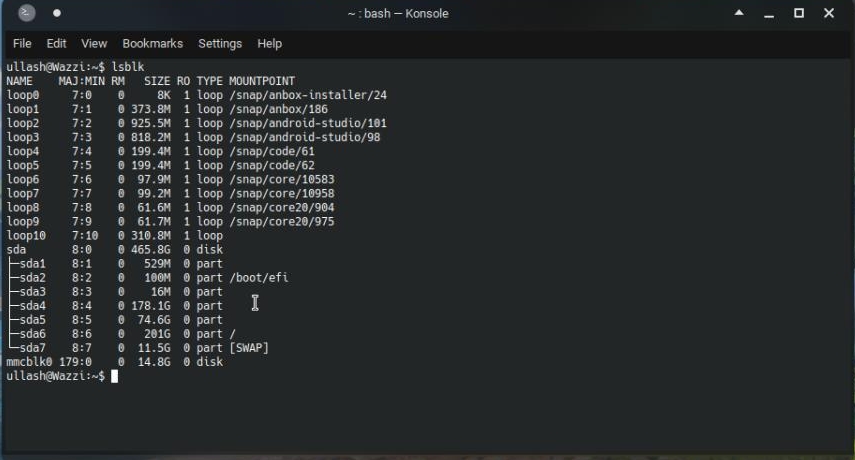This screenshot has width=855, height=460.
Task: Click the lsblk command text
Action: 128,67
